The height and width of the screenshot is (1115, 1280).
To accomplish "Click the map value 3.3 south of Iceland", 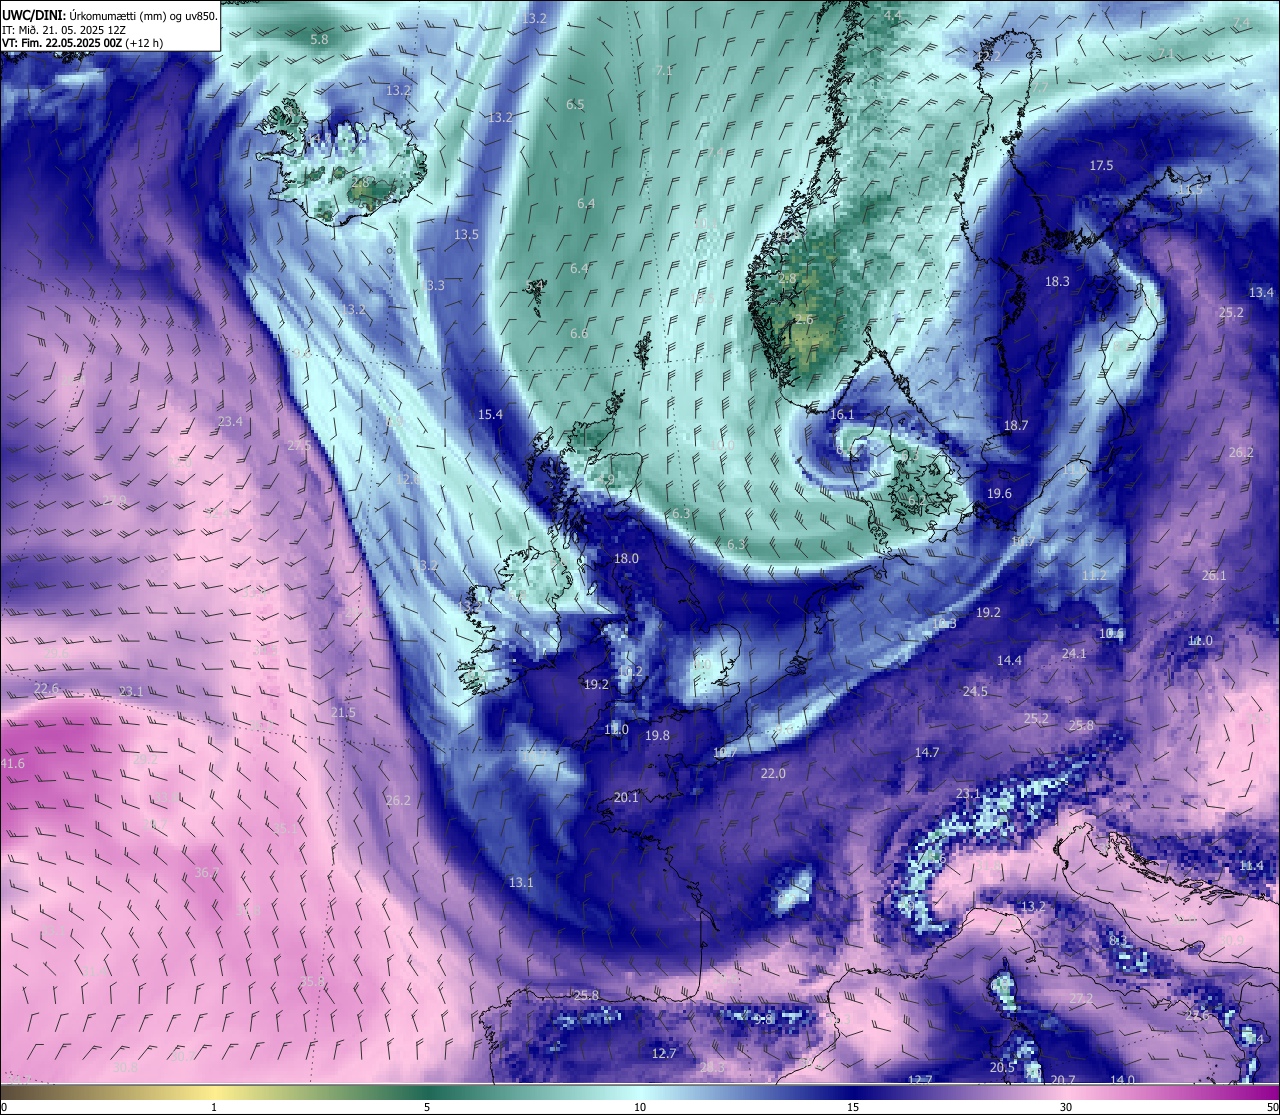I will point(435,285).
